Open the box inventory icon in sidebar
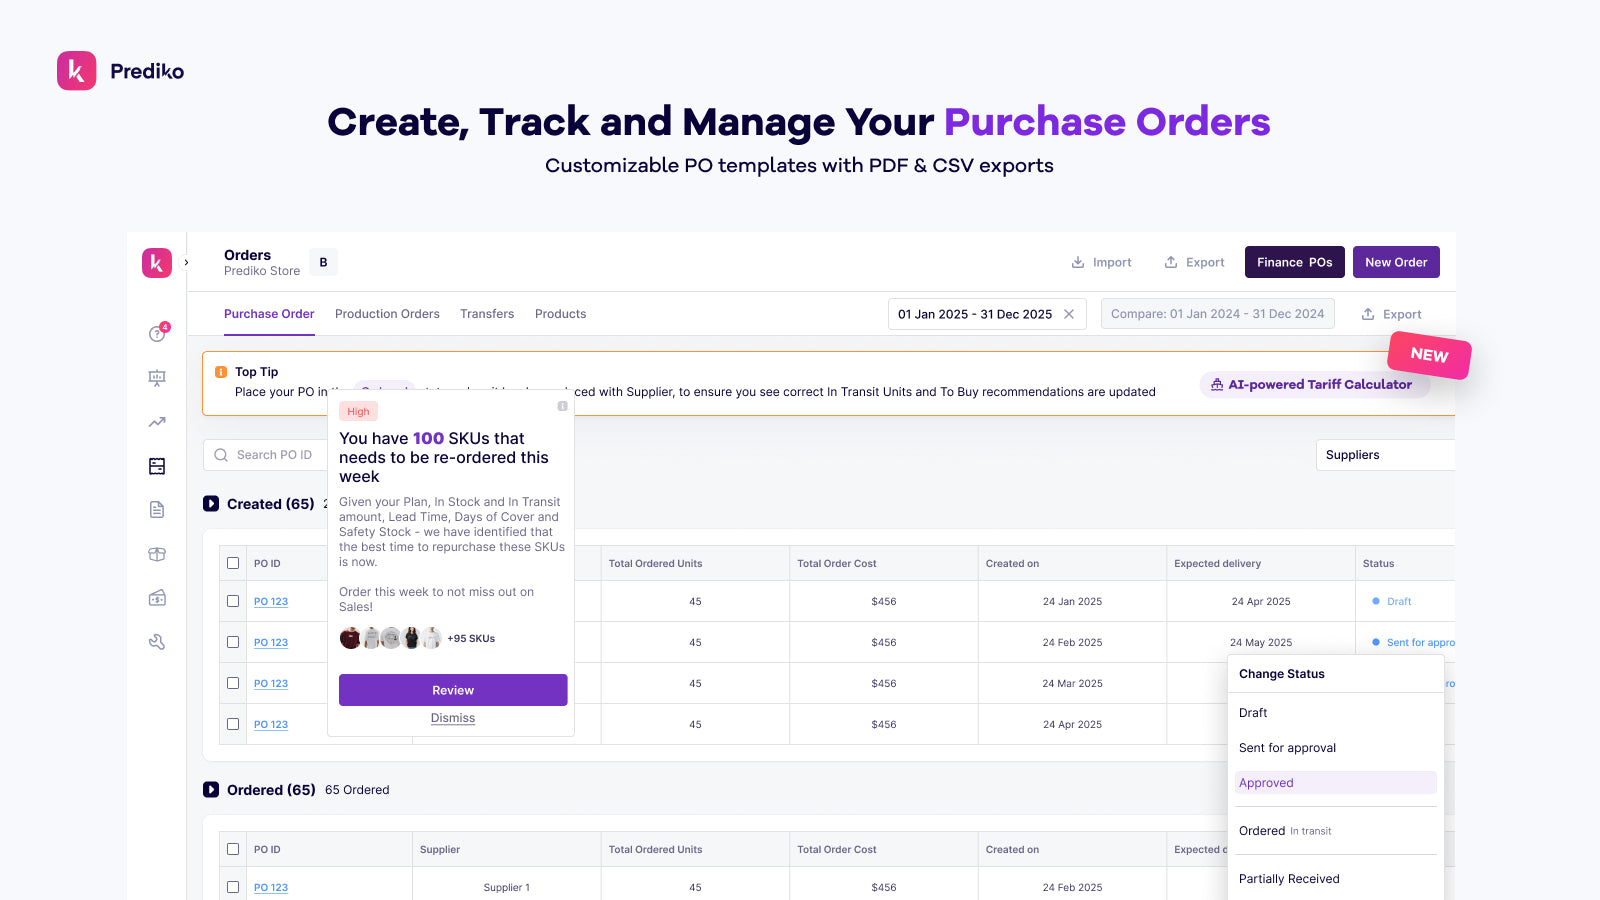This screenshot has height=900, width=1600. coord(157,554)
